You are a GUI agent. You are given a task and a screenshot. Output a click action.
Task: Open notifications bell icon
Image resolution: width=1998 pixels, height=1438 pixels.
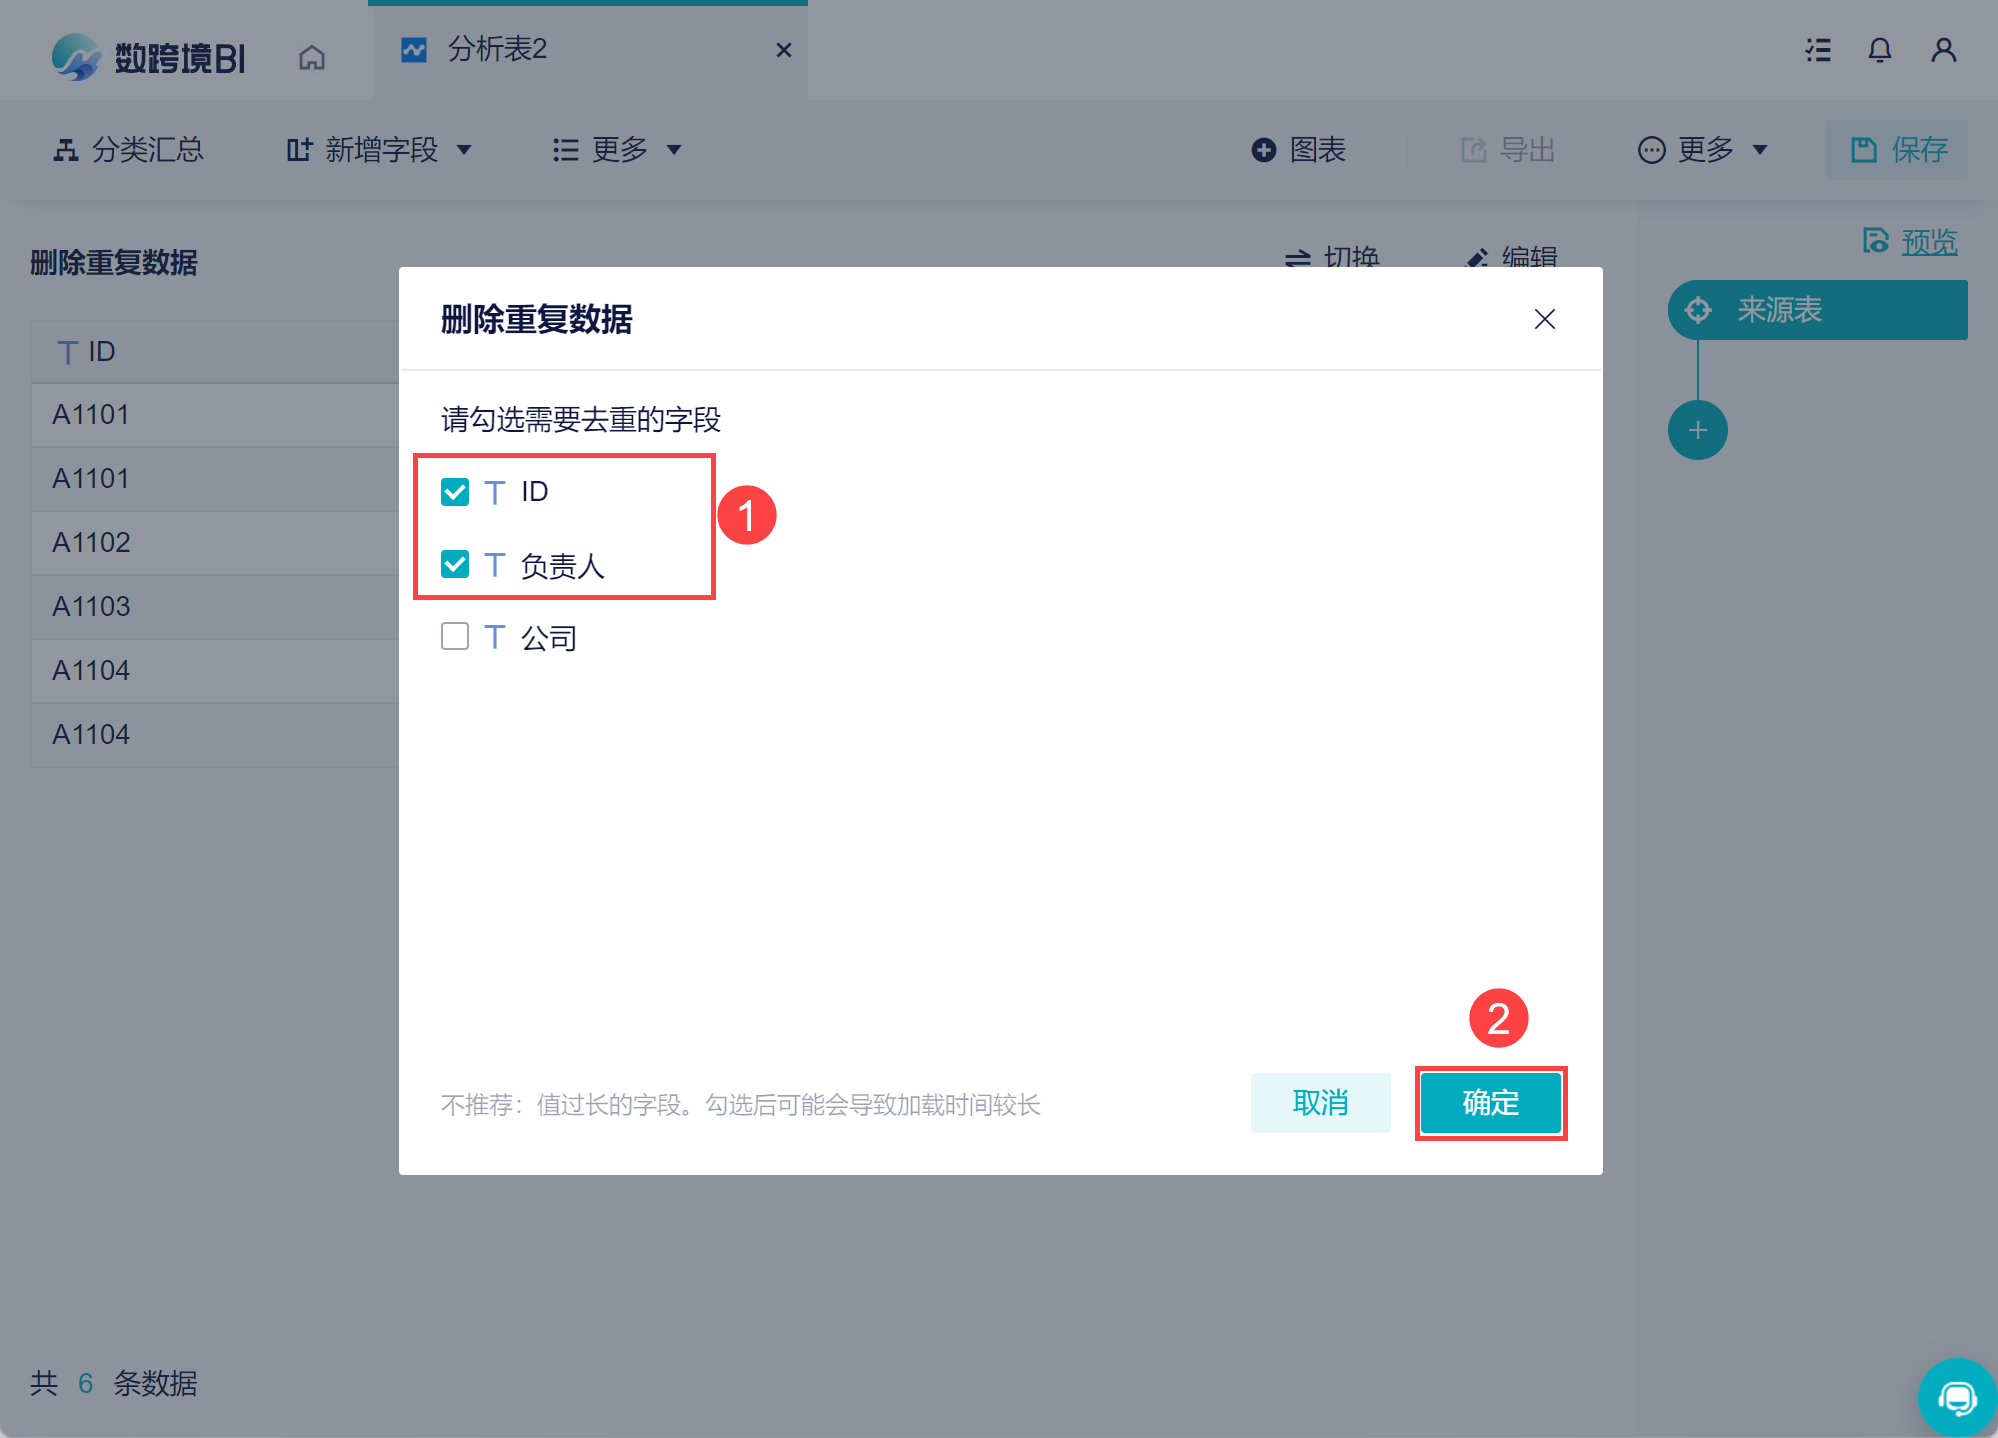coord(1880,50)
